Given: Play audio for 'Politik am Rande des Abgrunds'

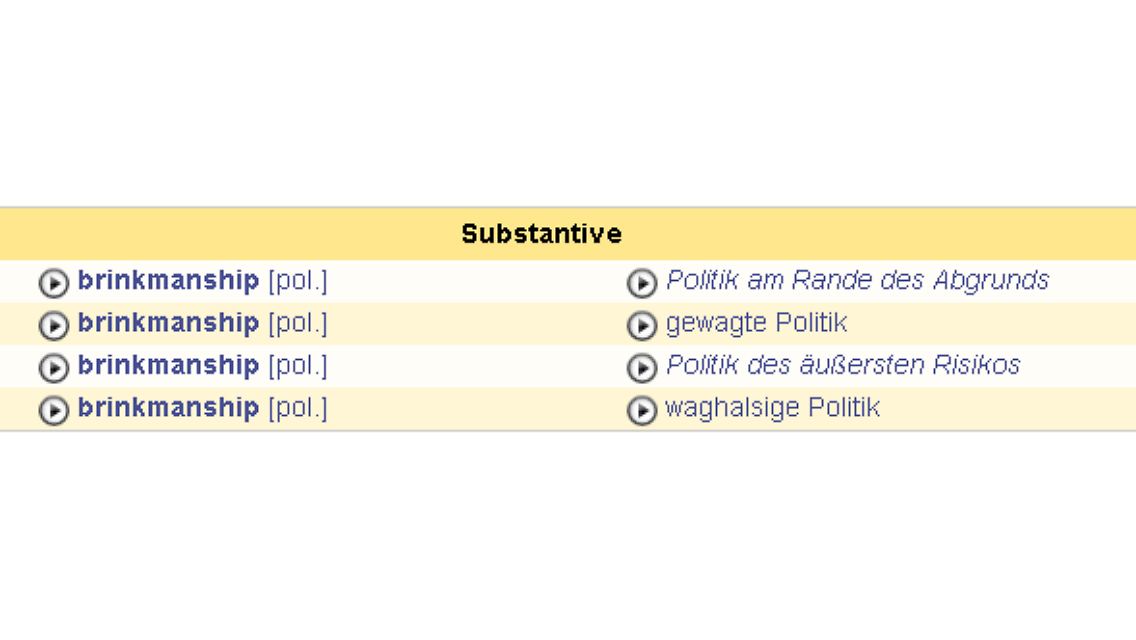Looking at the screenshot, I should tap(642, 283).
